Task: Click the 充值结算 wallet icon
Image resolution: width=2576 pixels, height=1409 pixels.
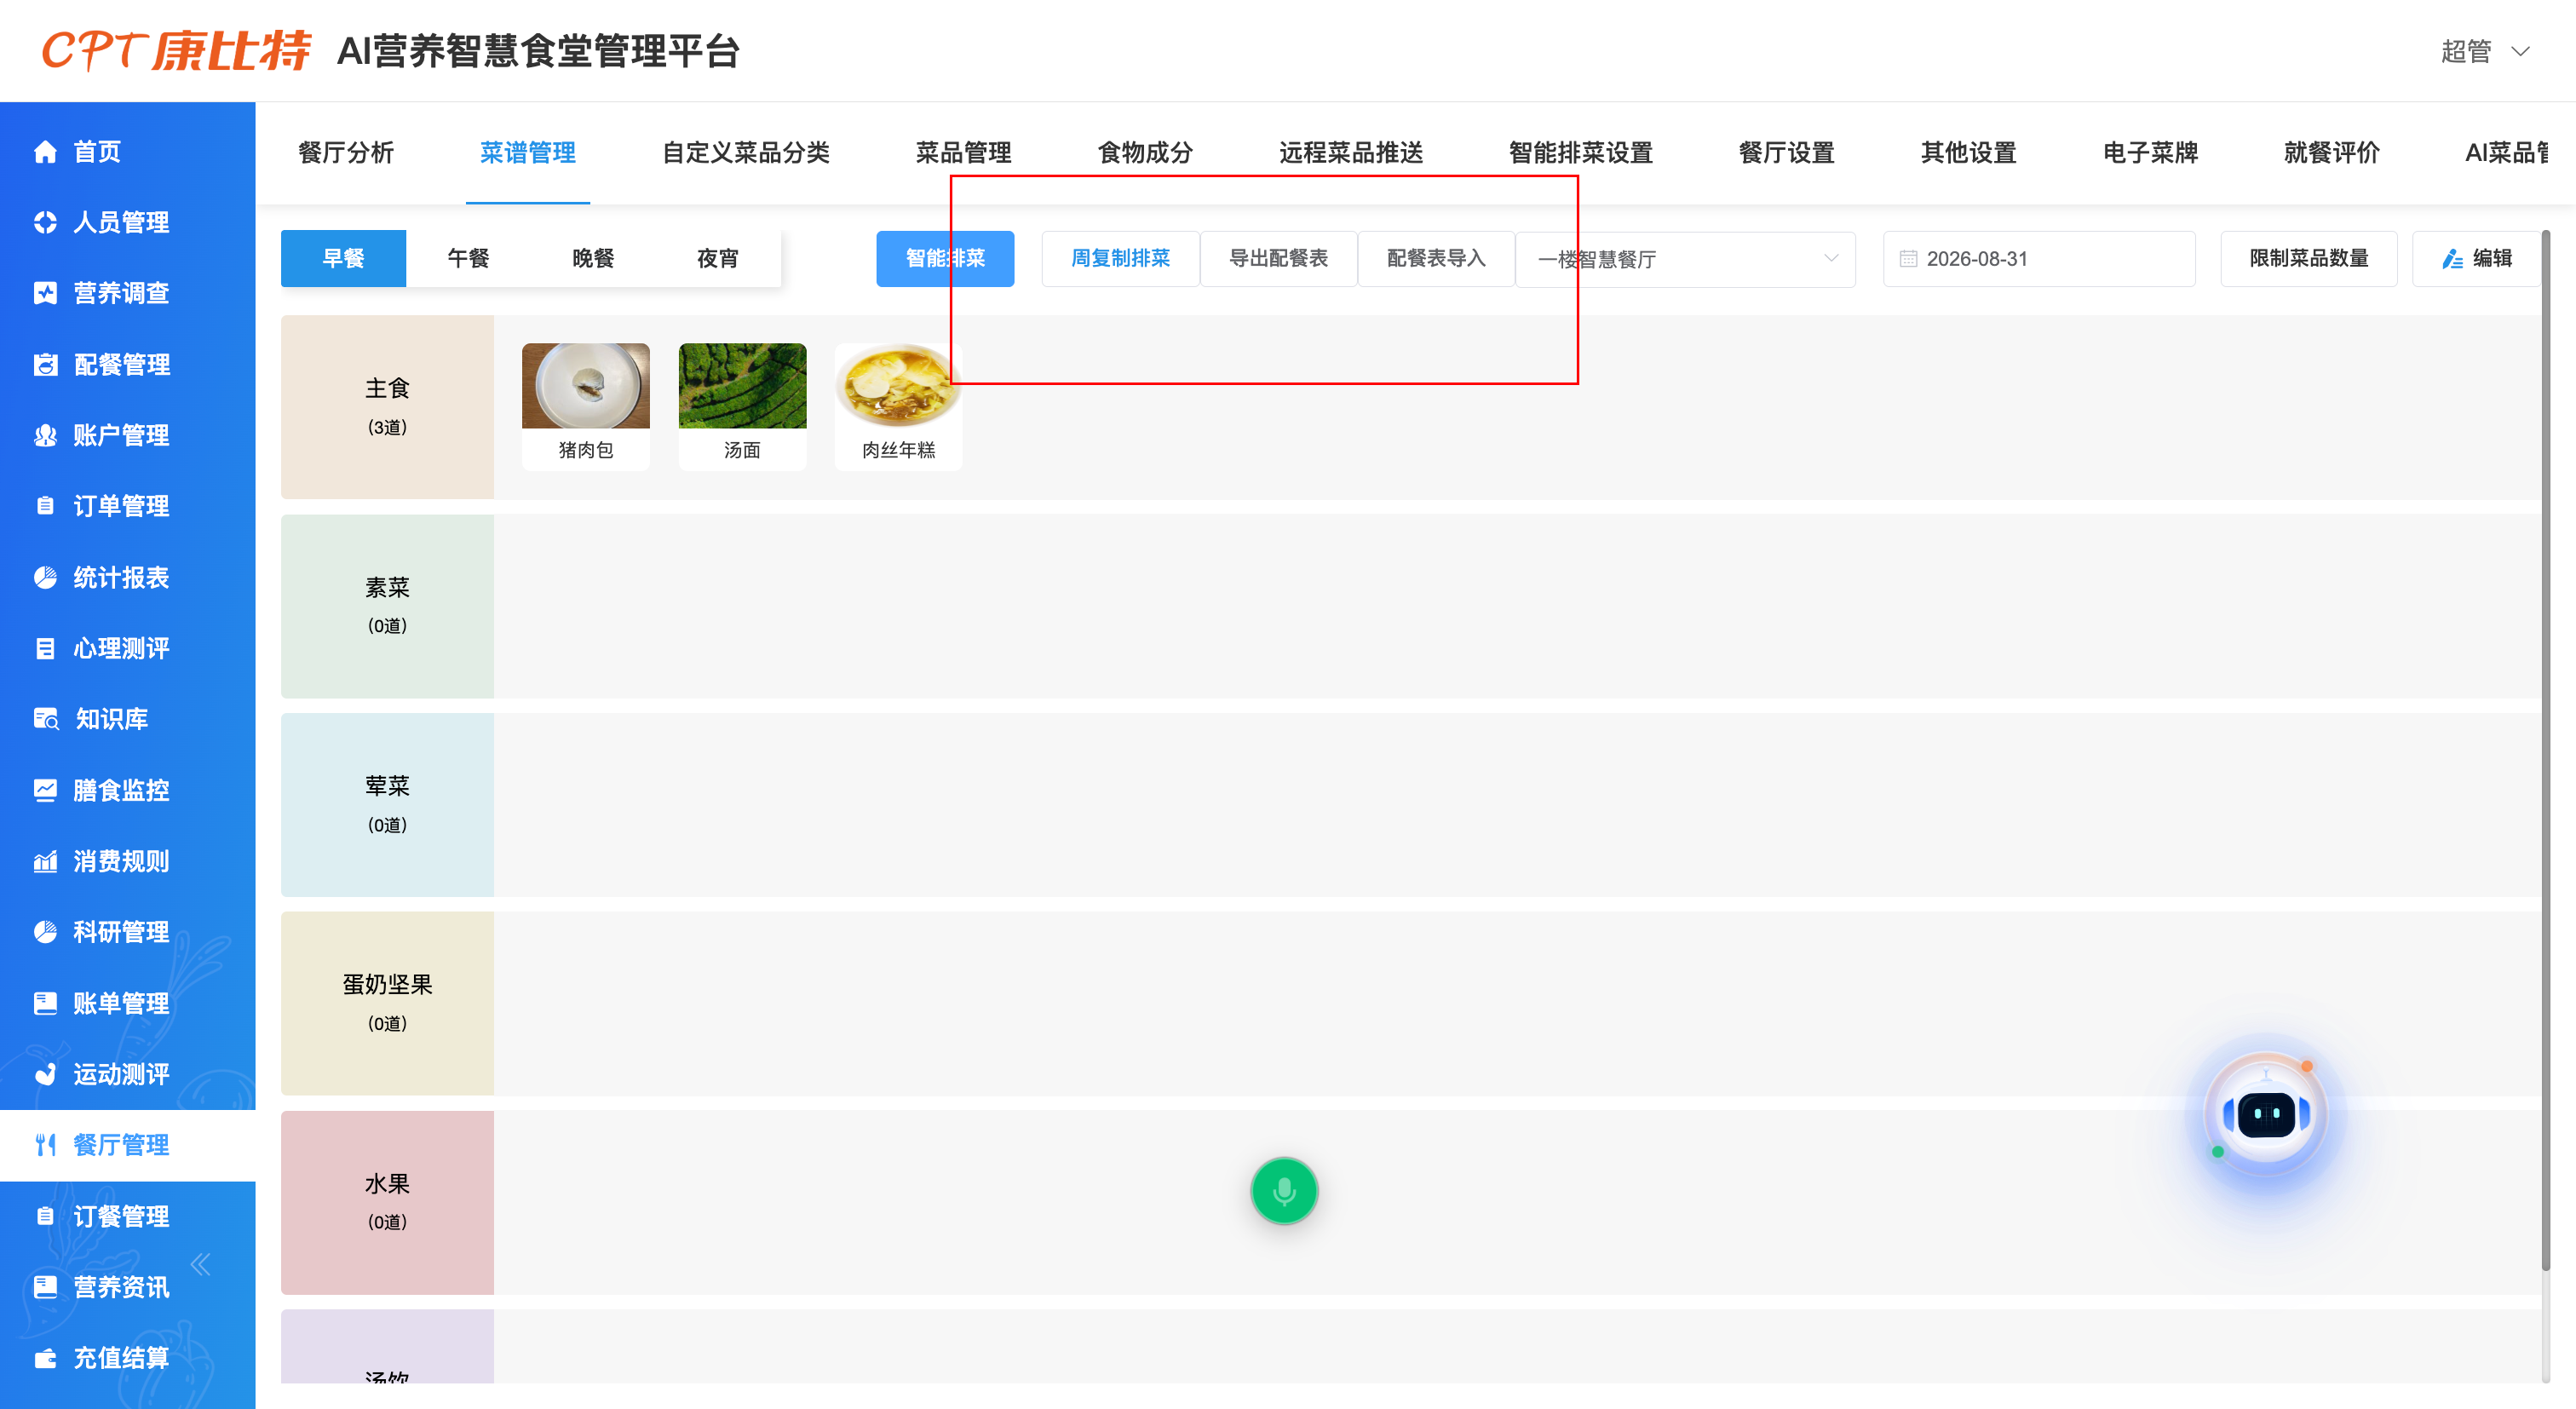Action: click(45, 1358)
